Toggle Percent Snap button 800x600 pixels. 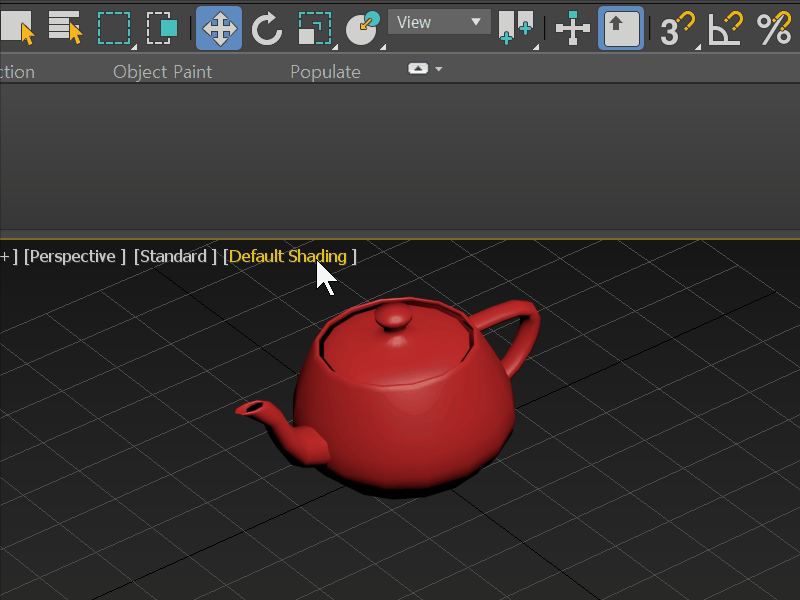pyautogui.click(x=774, y=29)
